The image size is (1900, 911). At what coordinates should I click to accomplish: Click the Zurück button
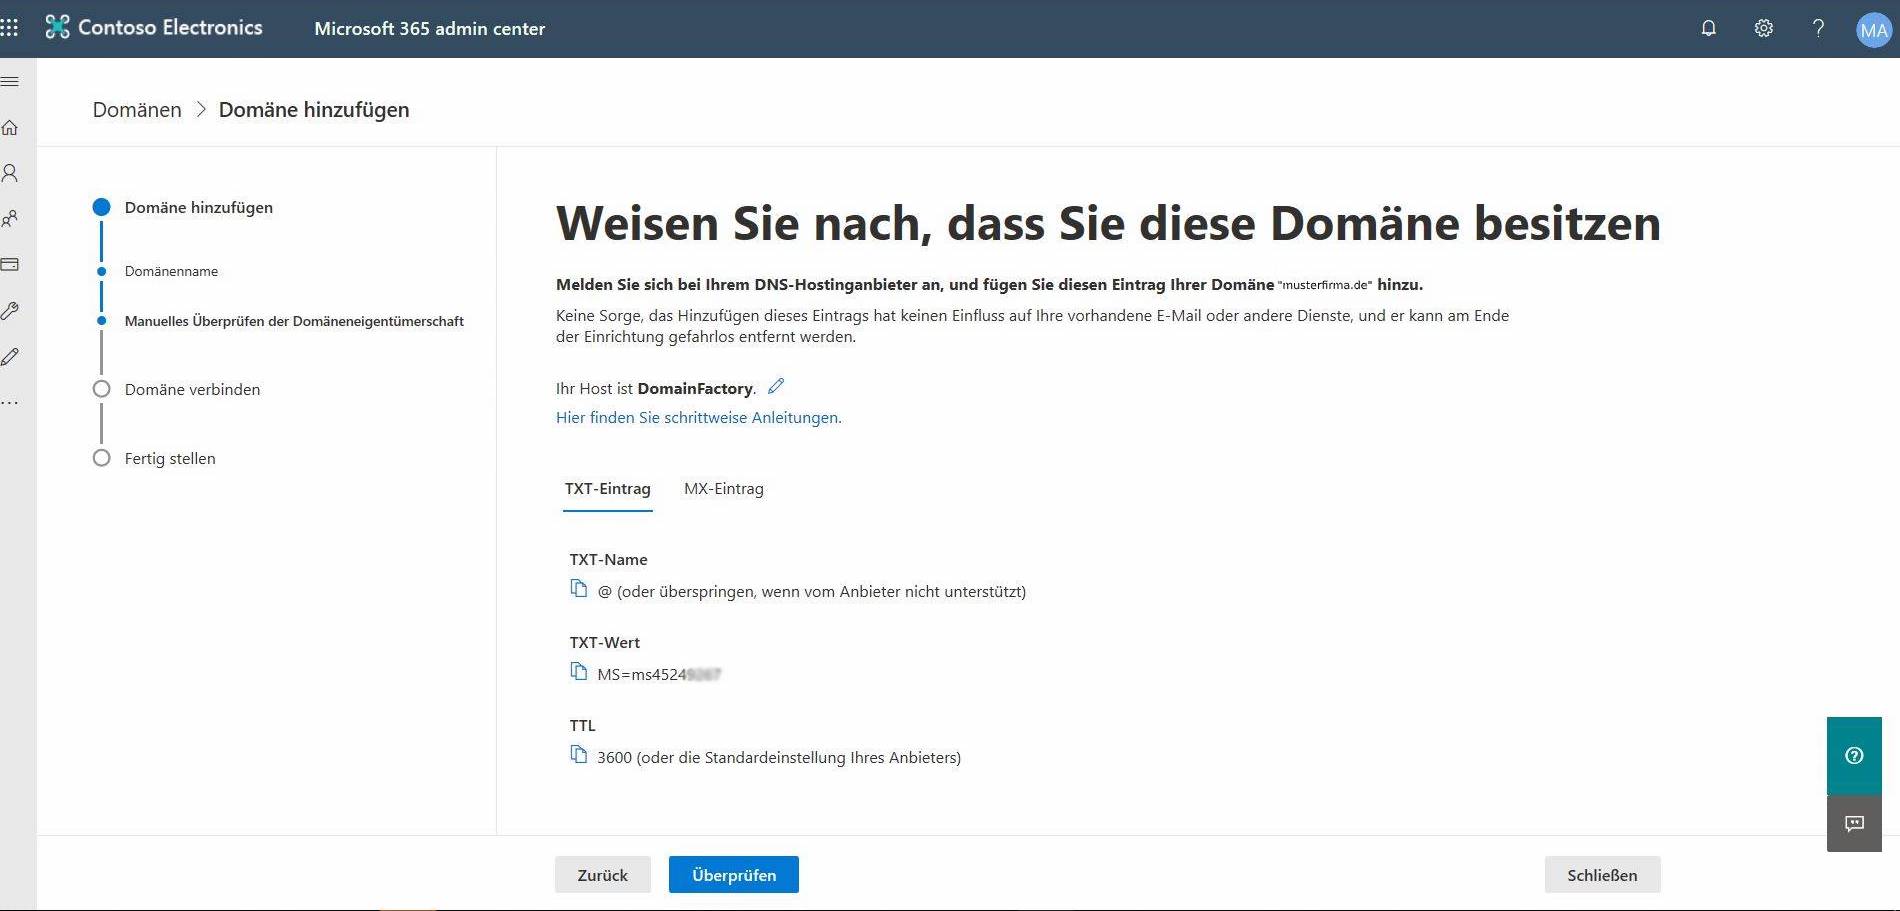(602, 875)
